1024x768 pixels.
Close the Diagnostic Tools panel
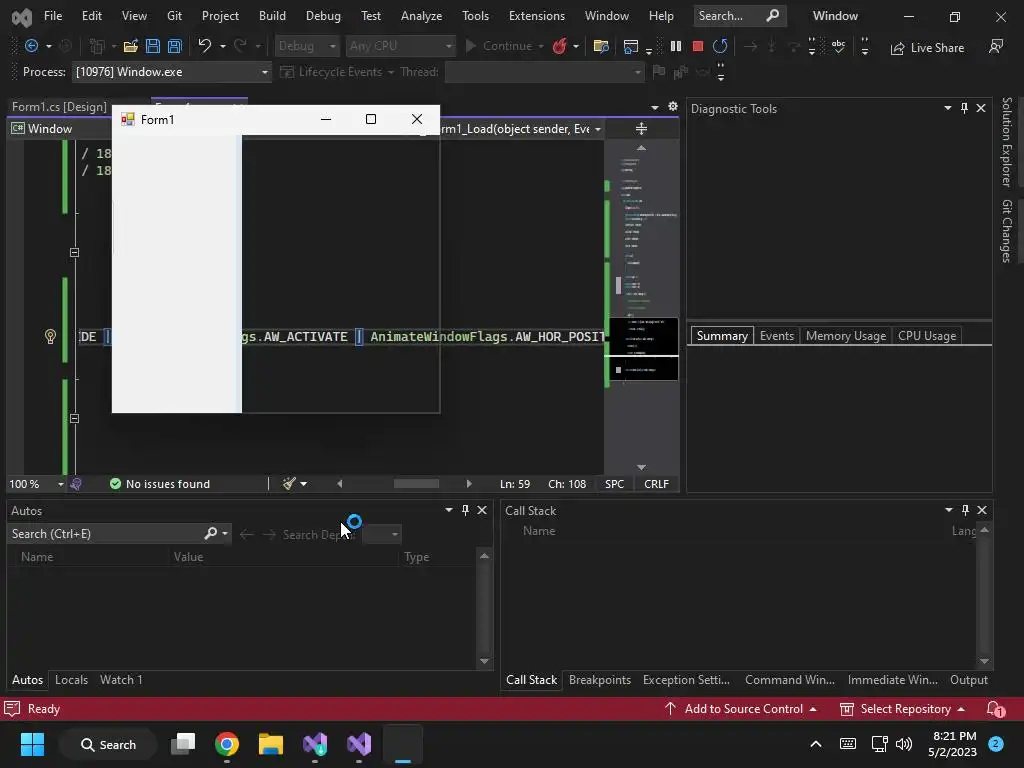(x=981, y=108)
